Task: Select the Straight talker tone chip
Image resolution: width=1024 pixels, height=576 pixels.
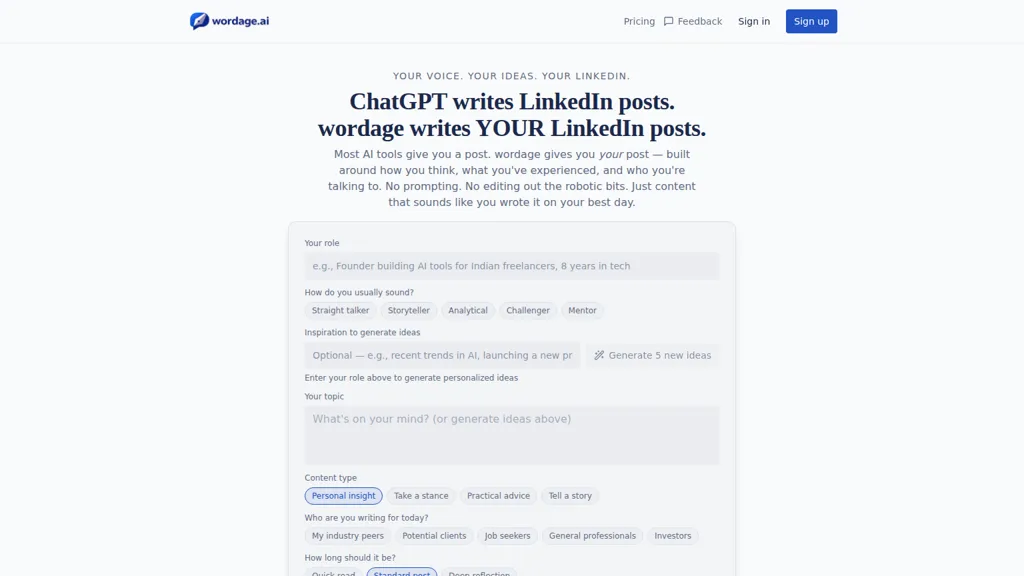Action: (340, 311)
